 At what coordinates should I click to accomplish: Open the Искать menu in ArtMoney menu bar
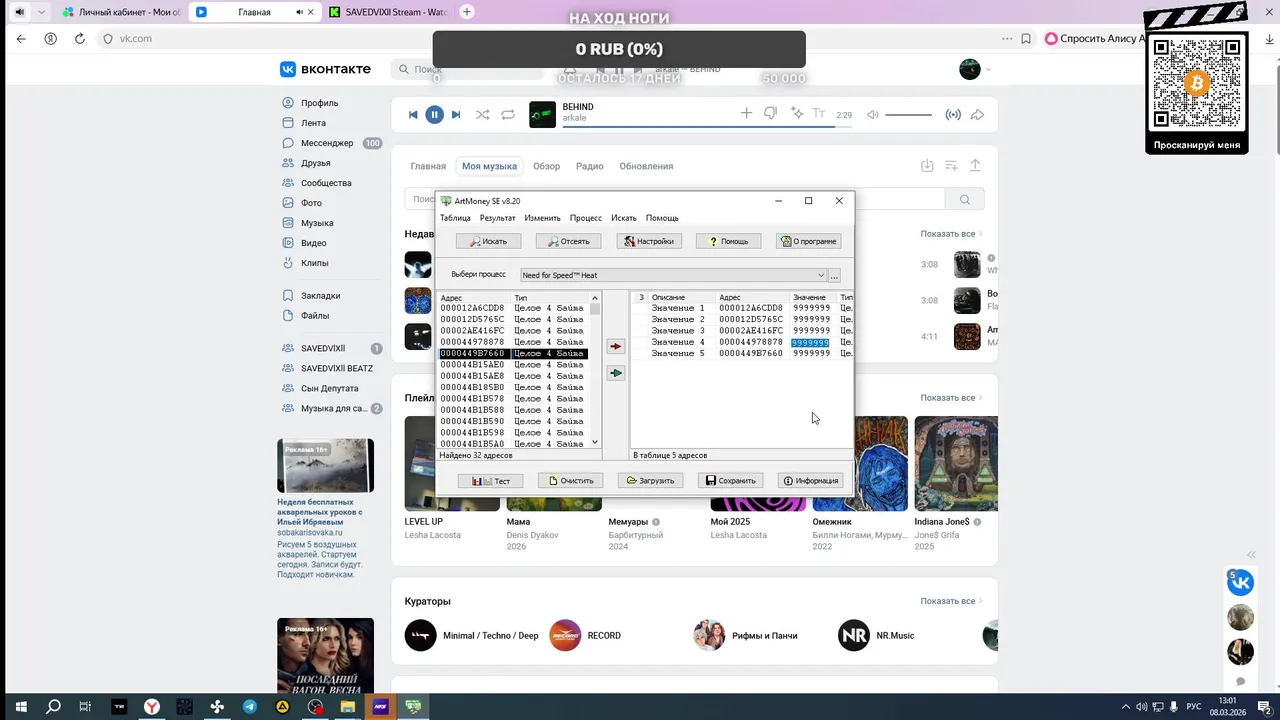coord(624,218)
